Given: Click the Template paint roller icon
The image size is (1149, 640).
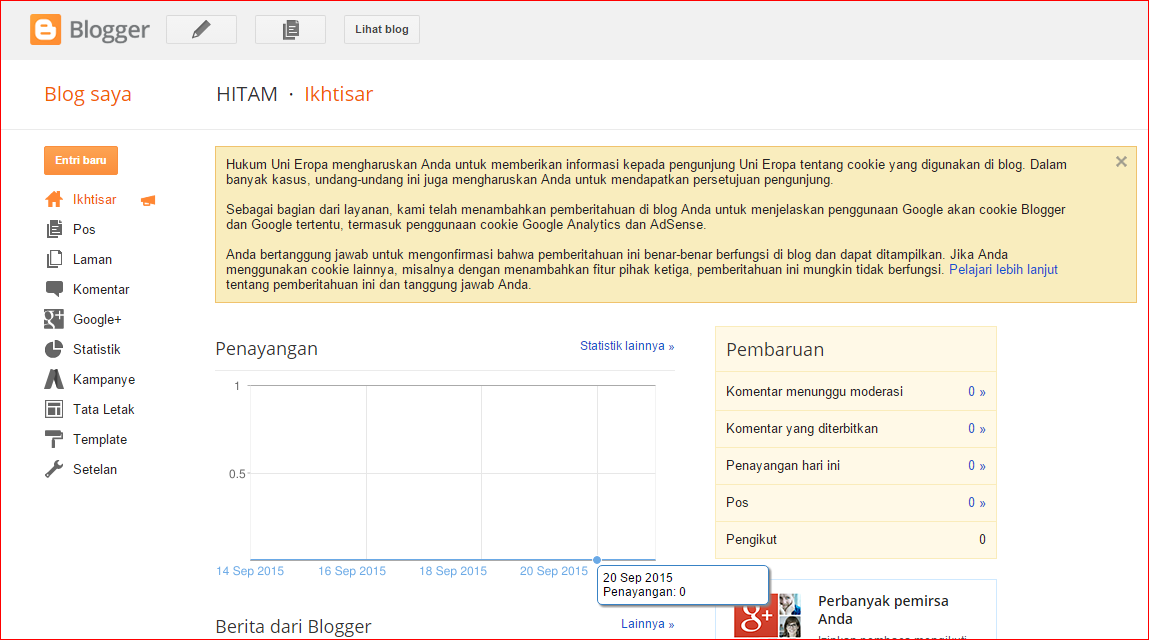Looking at the screenshot, I should pos(53,439).
